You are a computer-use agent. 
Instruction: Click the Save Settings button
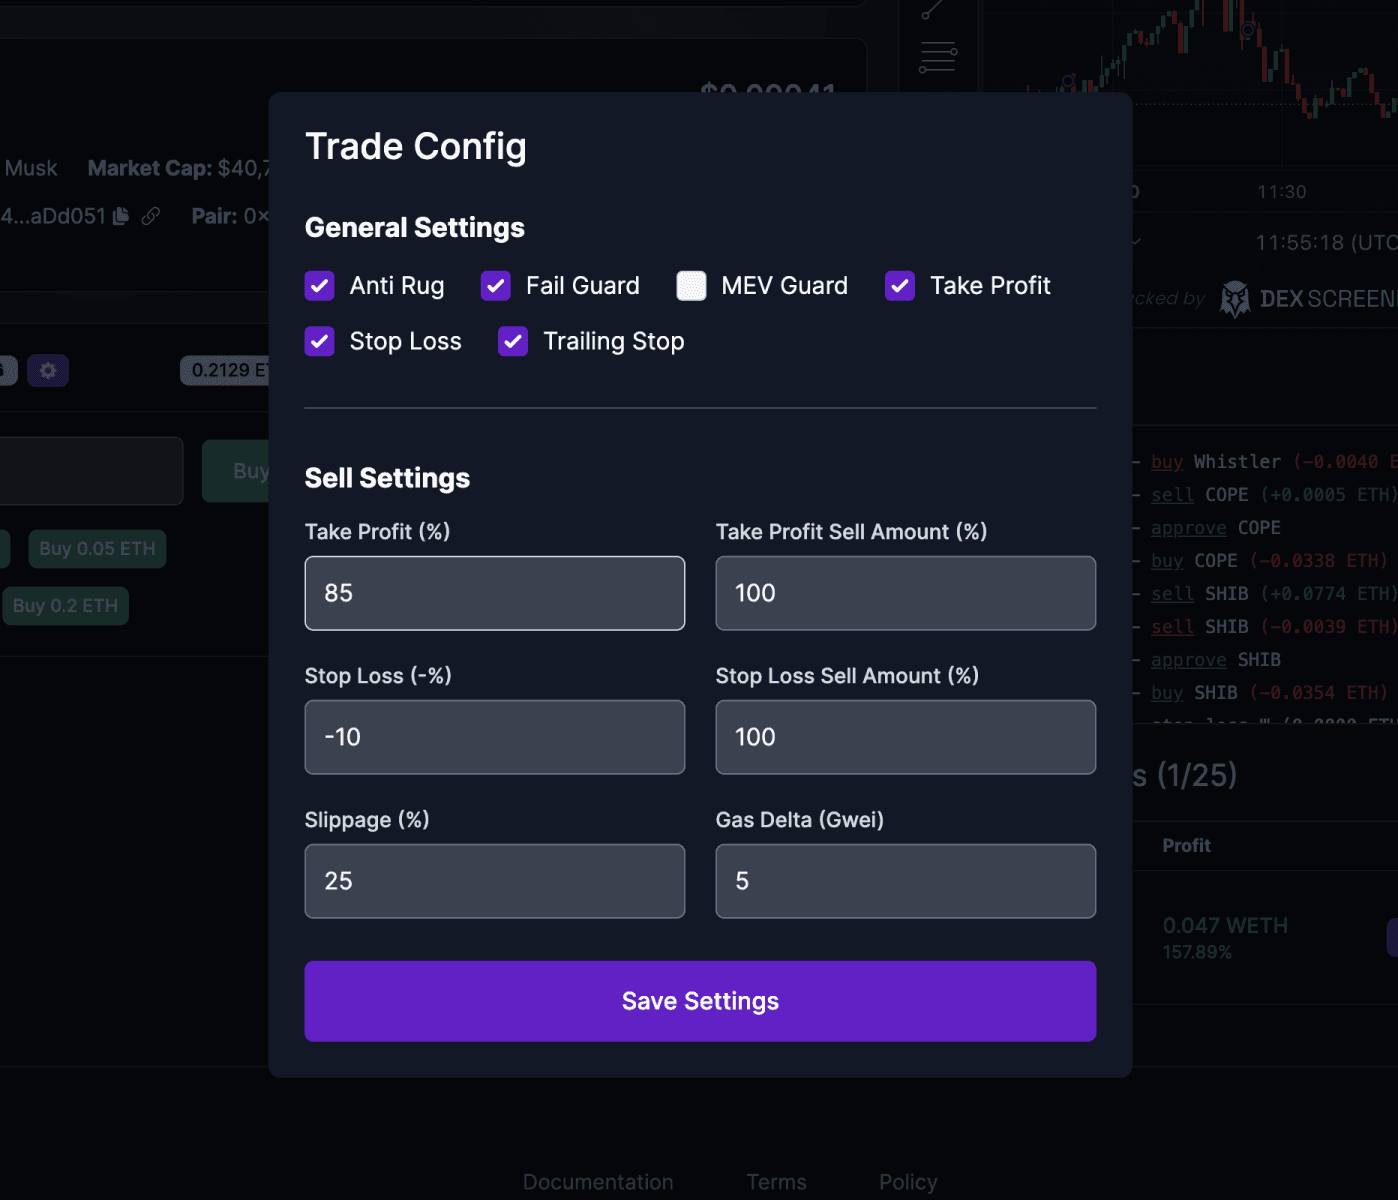[x=700, y=1000]
